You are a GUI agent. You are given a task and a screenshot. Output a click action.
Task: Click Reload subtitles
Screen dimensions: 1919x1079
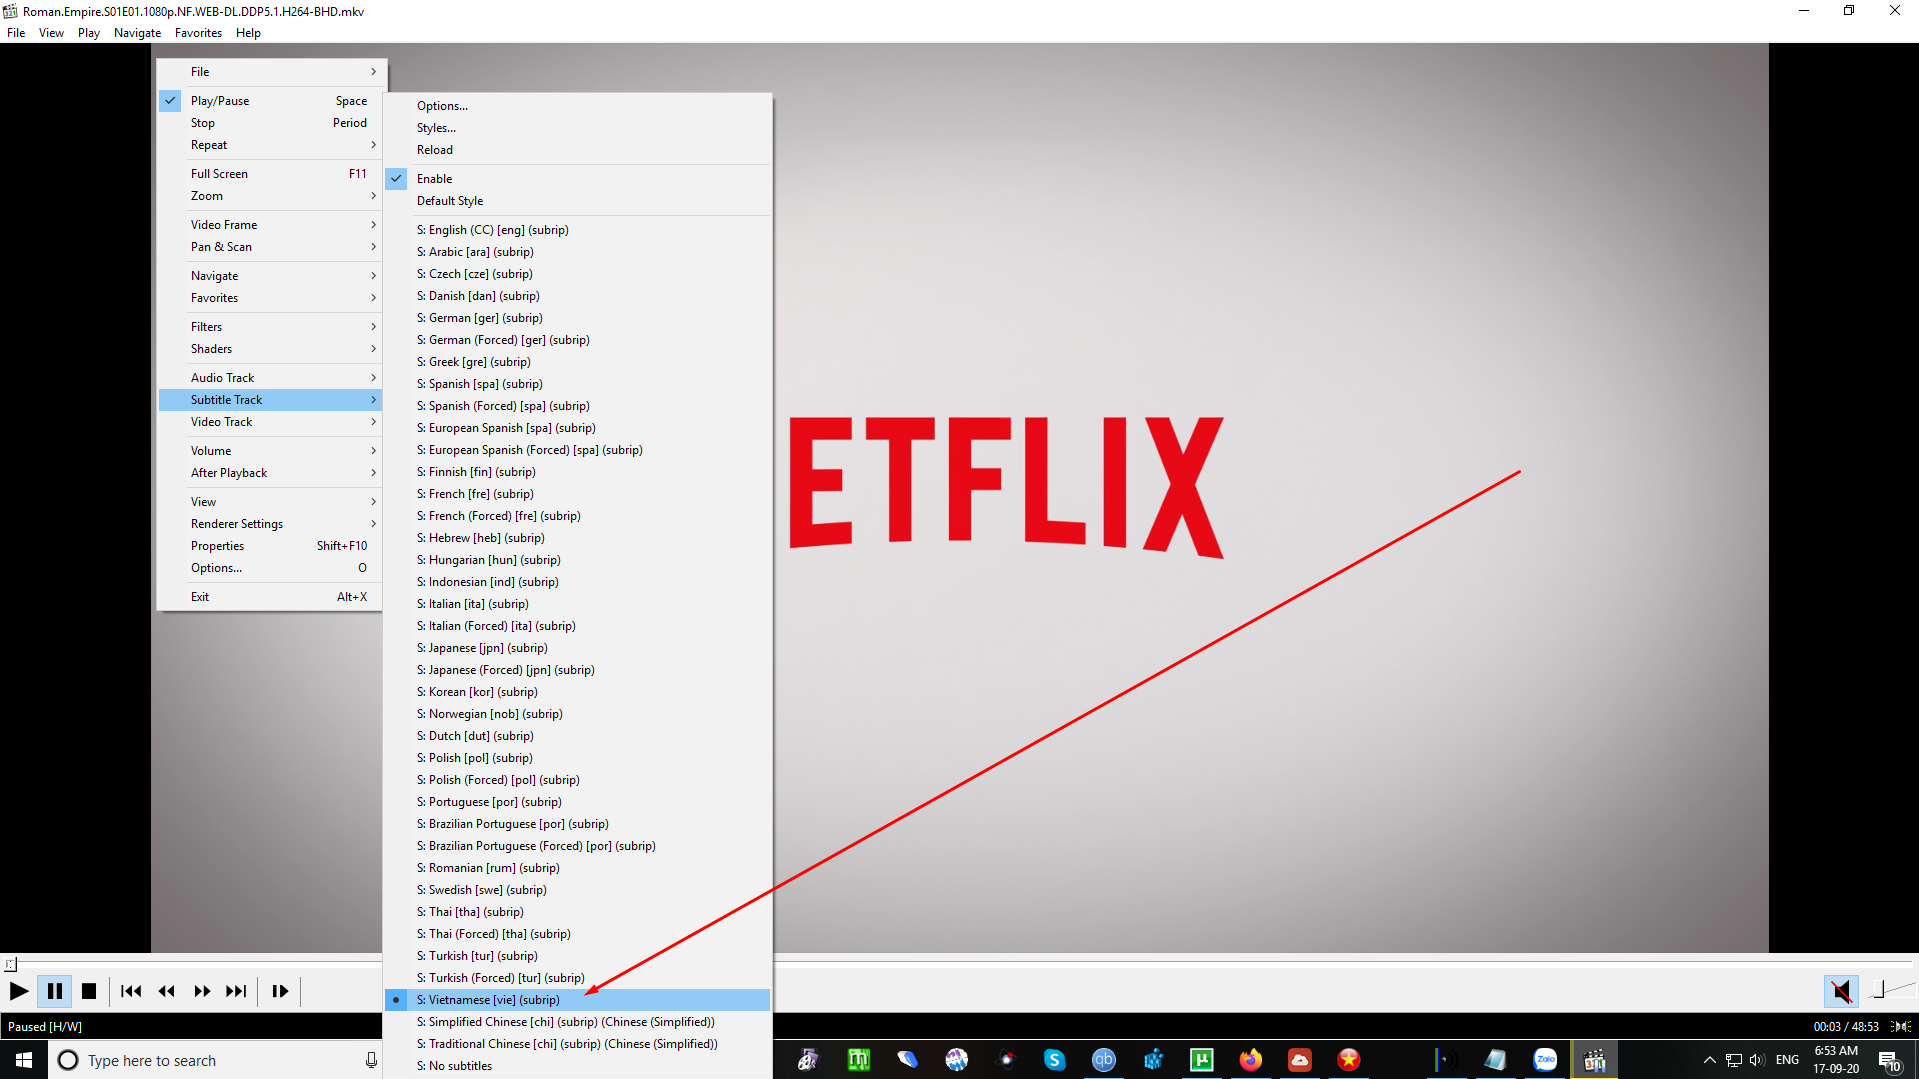tap(578, 150)
